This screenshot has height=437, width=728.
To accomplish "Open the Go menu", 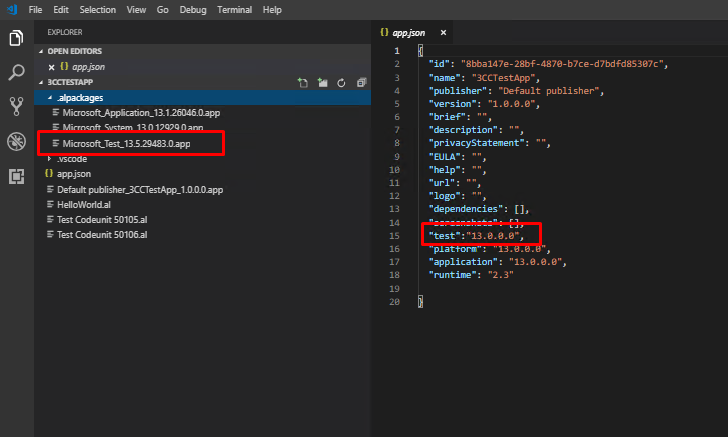I will [x=162, y=10].
